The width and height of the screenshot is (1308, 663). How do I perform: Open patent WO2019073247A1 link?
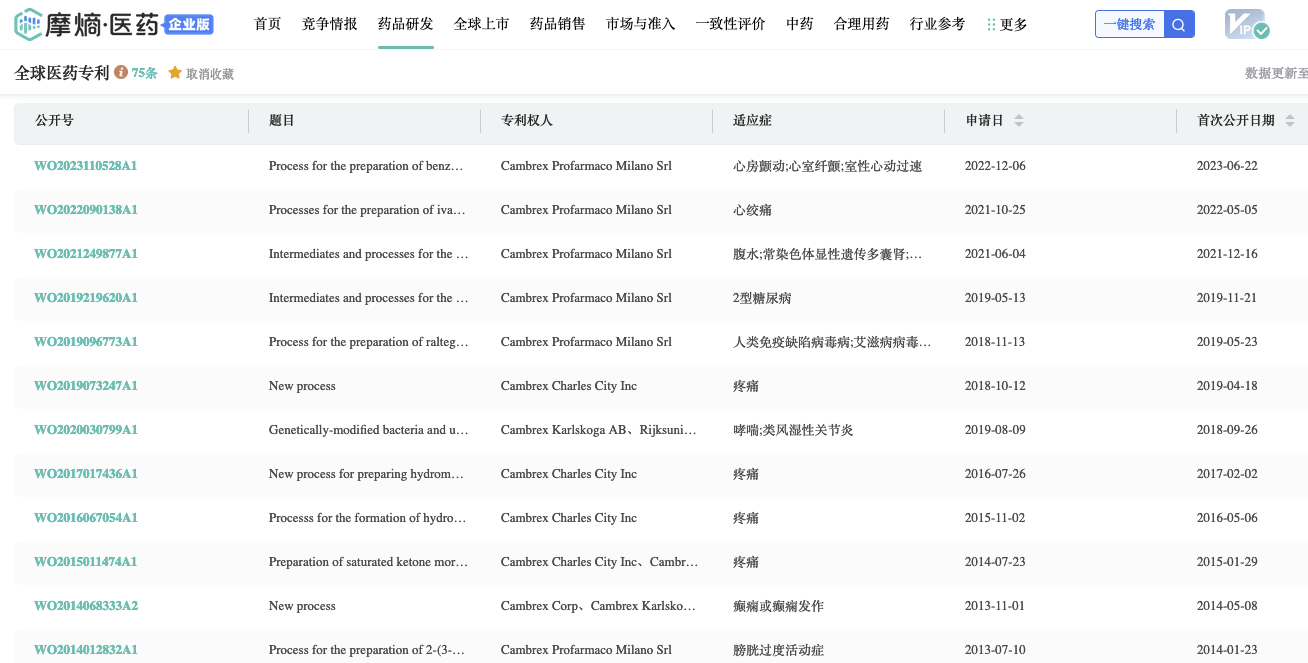(86, 386)
